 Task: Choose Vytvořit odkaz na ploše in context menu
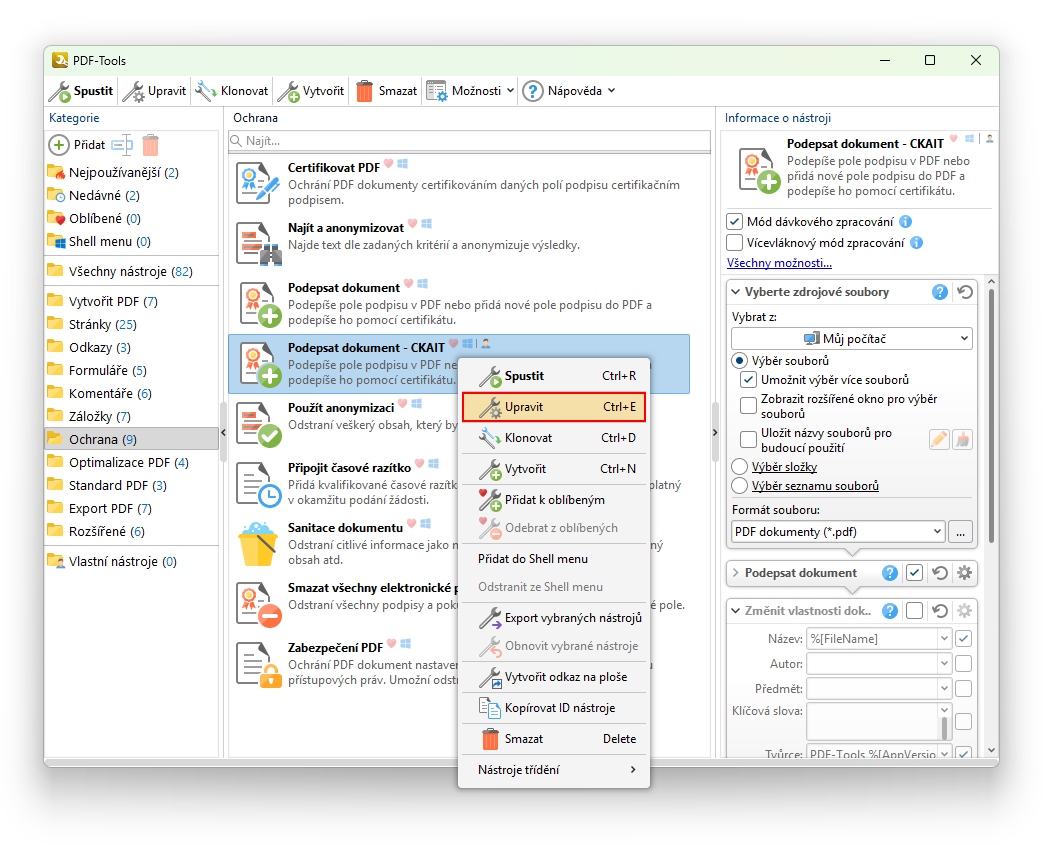coord(554,677)
